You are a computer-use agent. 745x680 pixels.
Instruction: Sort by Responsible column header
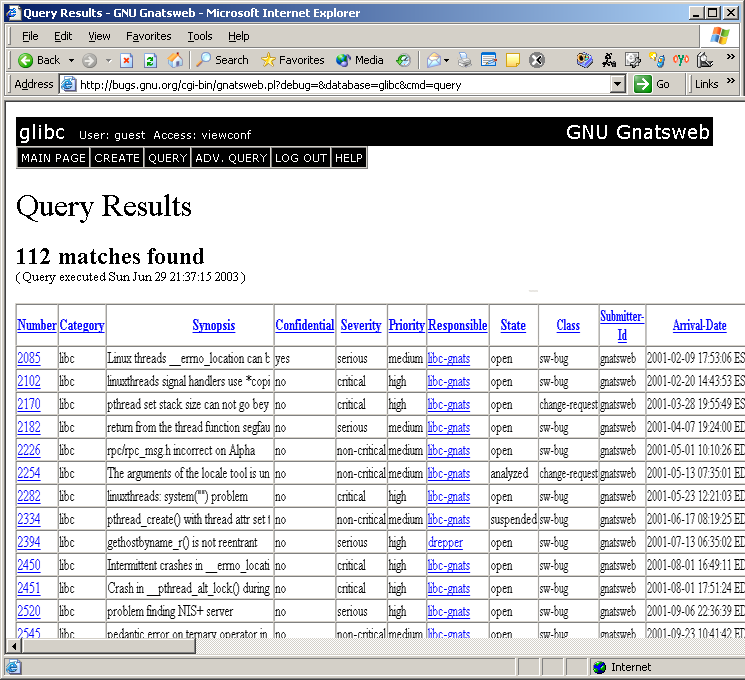pos(458,326)
